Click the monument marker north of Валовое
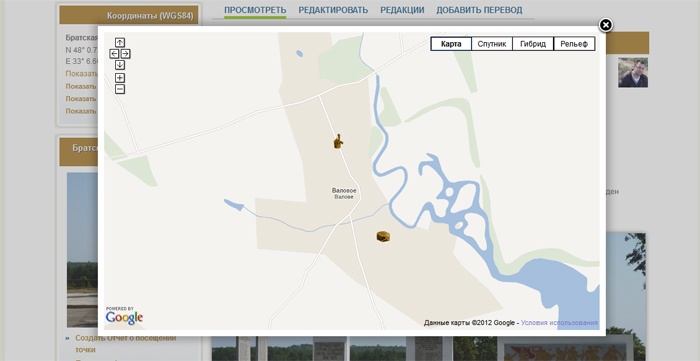700x361 pixels. tap(338, 141)
